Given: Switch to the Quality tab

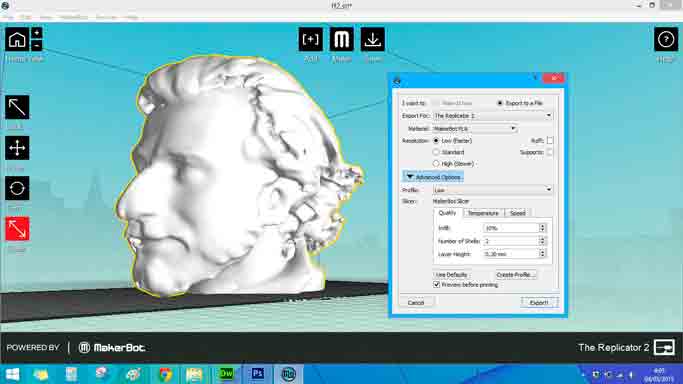Looking at the screenshot, I should pyautogui.click(x=447, y=213).
